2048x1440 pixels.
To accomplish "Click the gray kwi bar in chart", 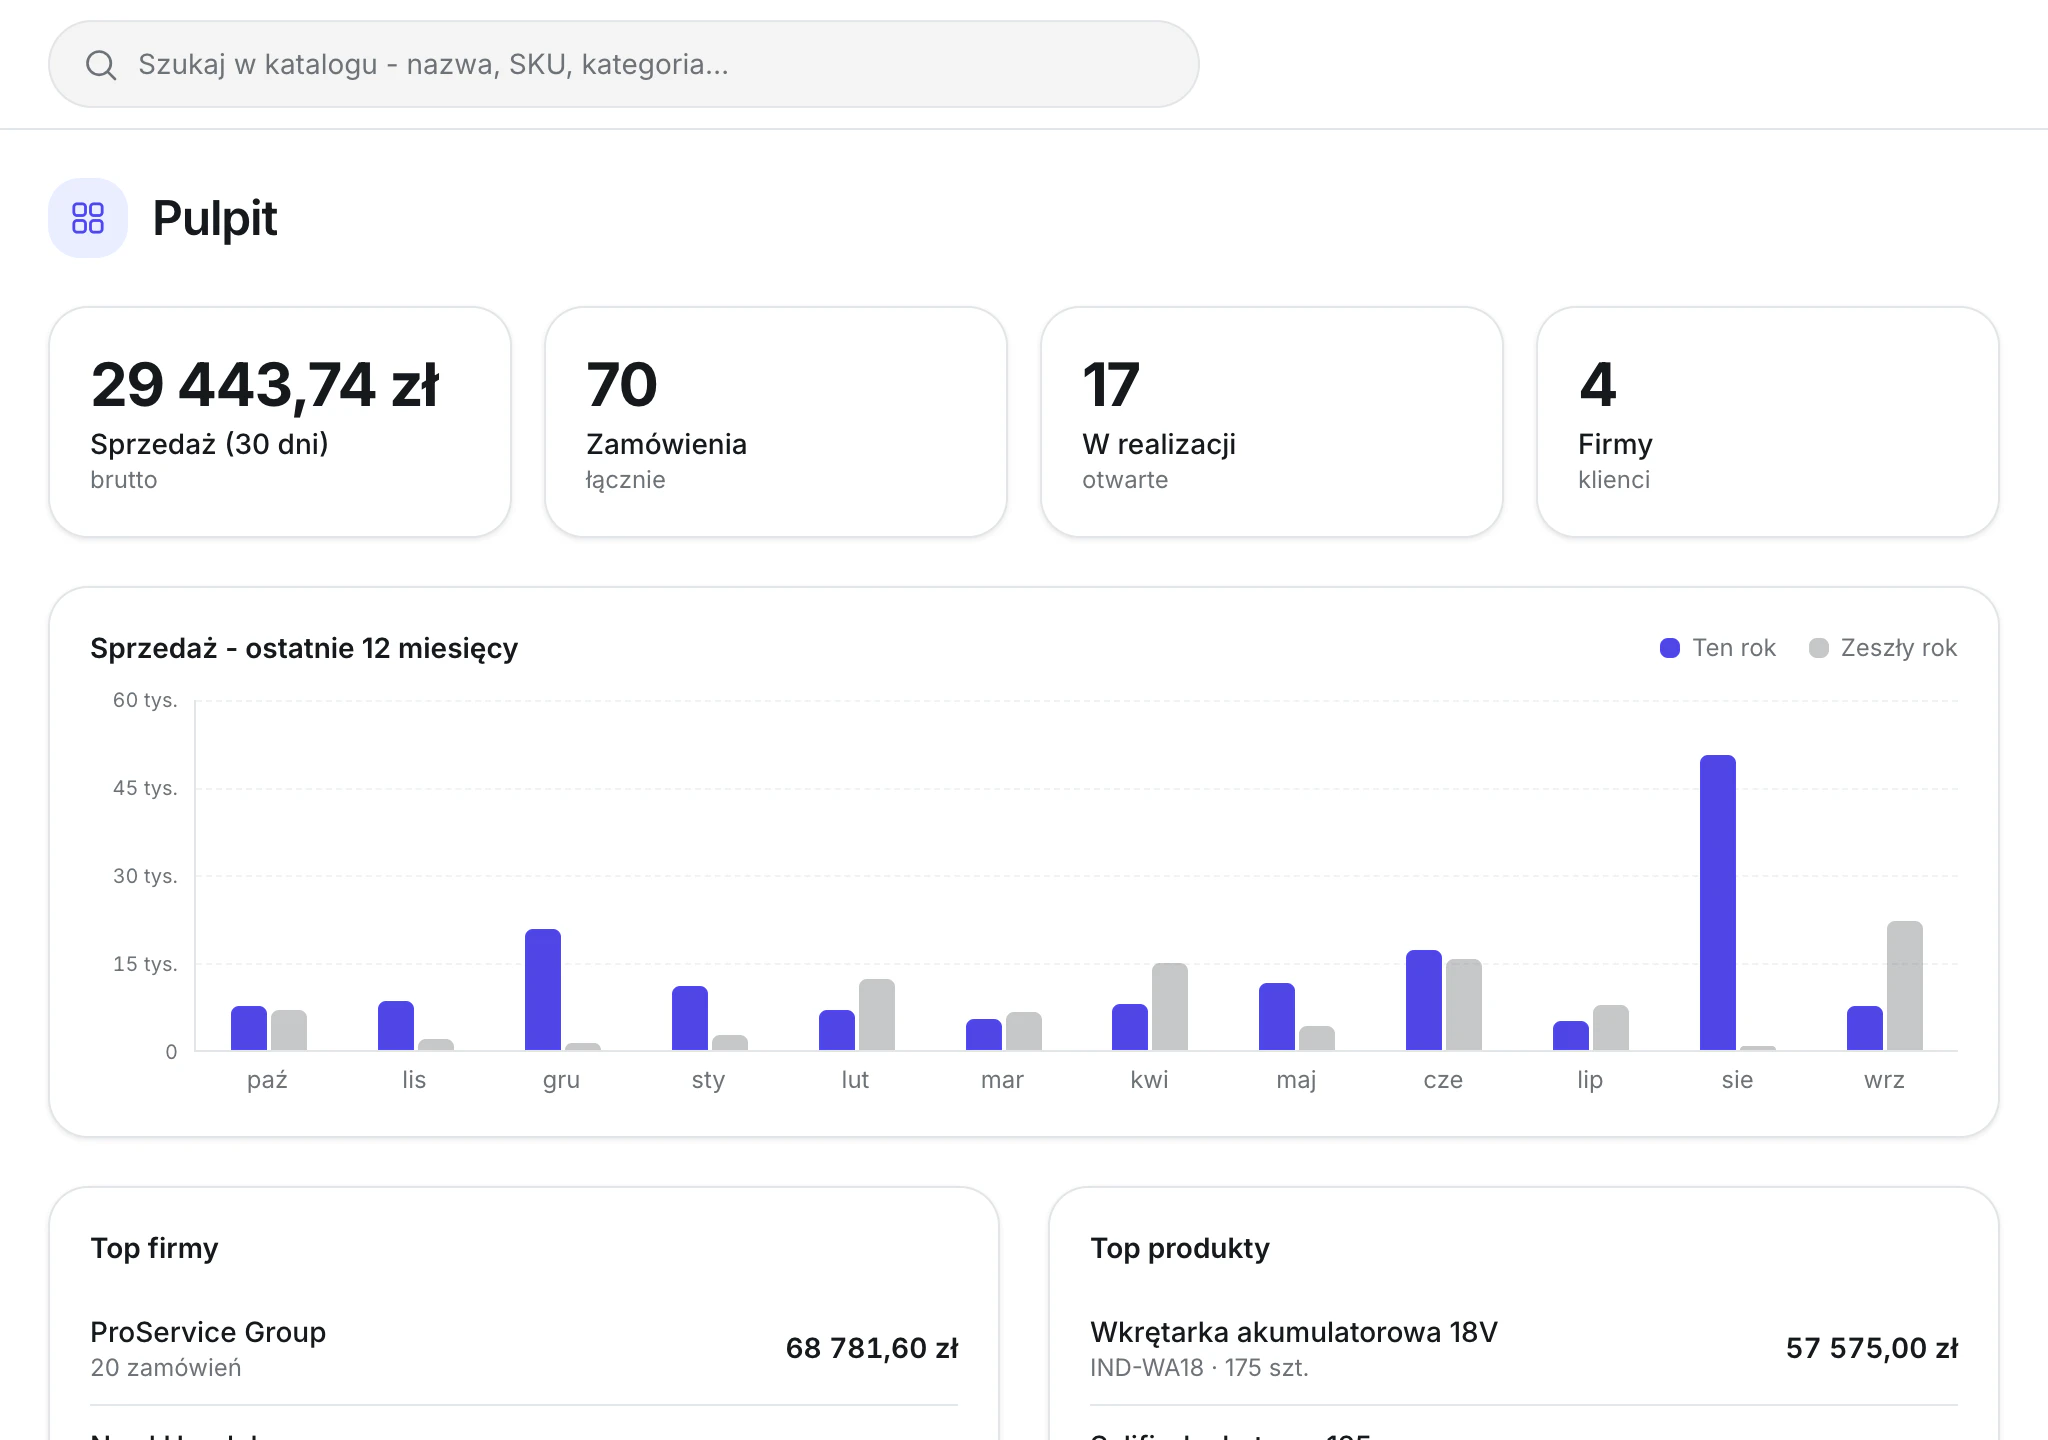I will click(x=1170, y=1007).
